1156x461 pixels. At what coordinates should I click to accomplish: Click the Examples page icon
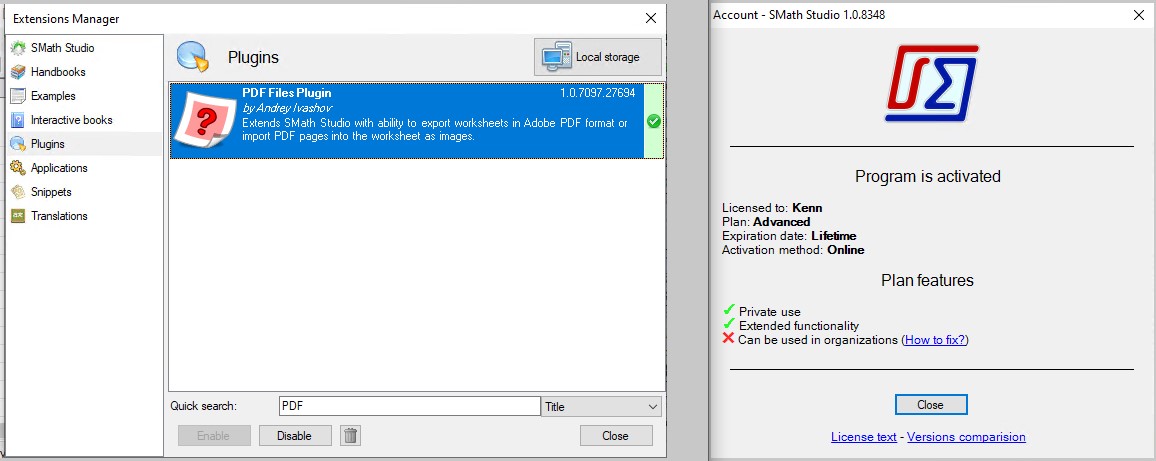click(x=18, y=96)
